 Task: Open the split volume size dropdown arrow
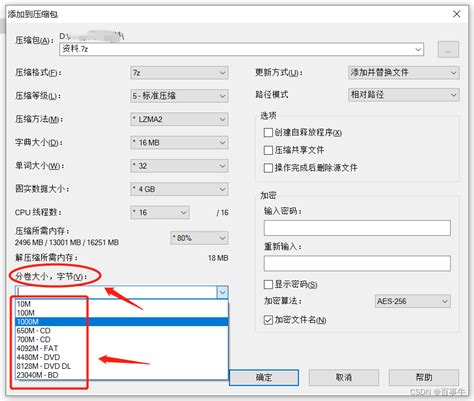(222, 292)
